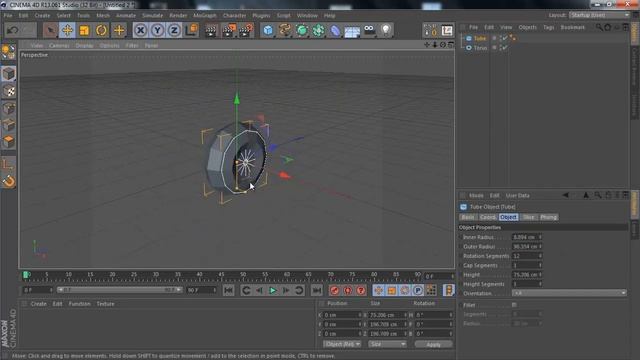Select the Torus object in Object Manager
The width and height of the screenshot is (640, 360).
click(x=480, y=48)
